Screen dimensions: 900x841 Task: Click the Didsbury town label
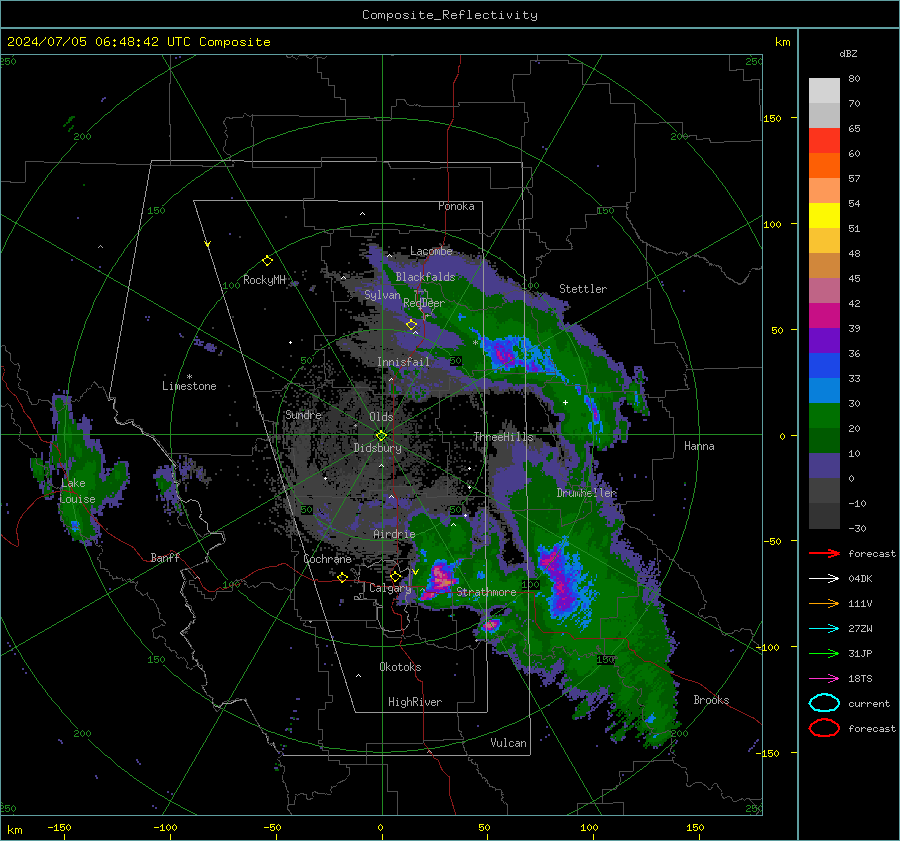(x=377, y=448)
